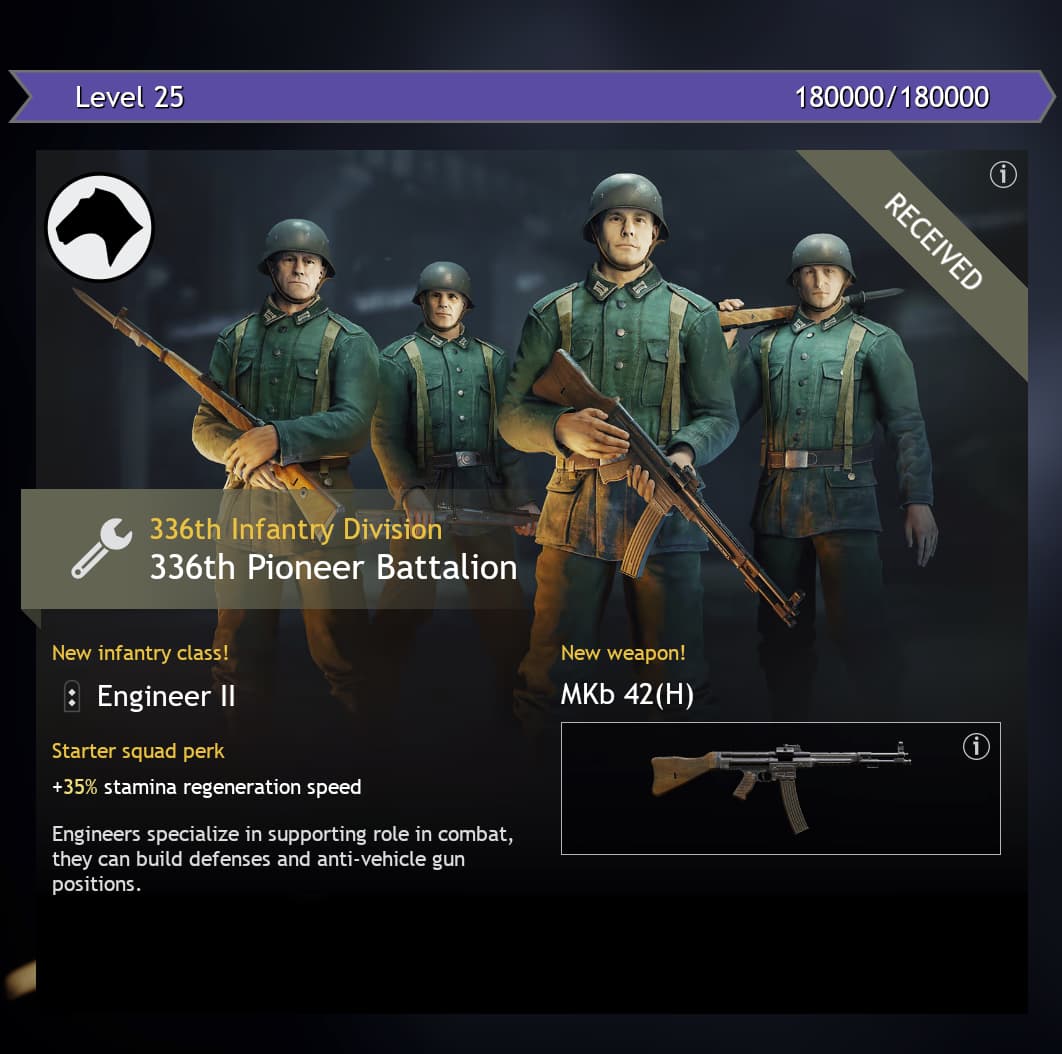The height and width of the screenshot is (1054, 1062).
Task: Click the Level 25 label
Action: click(129, 97)
